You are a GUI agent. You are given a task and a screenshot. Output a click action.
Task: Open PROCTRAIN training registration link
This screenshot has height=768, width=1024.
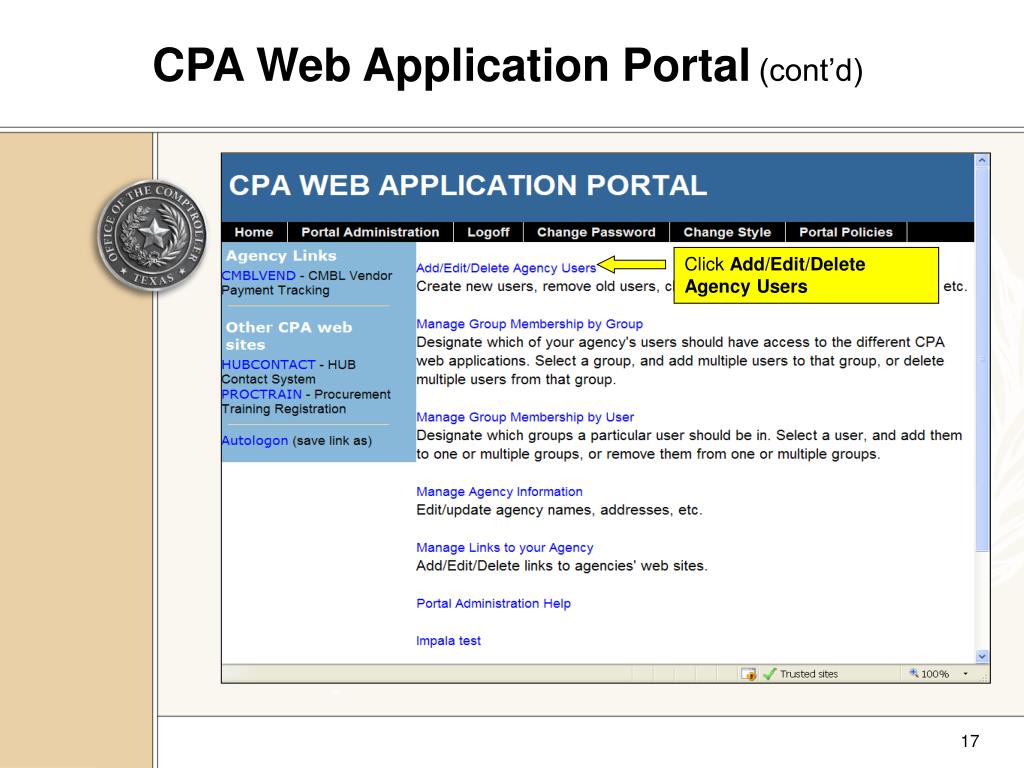[x=262, y=394]
